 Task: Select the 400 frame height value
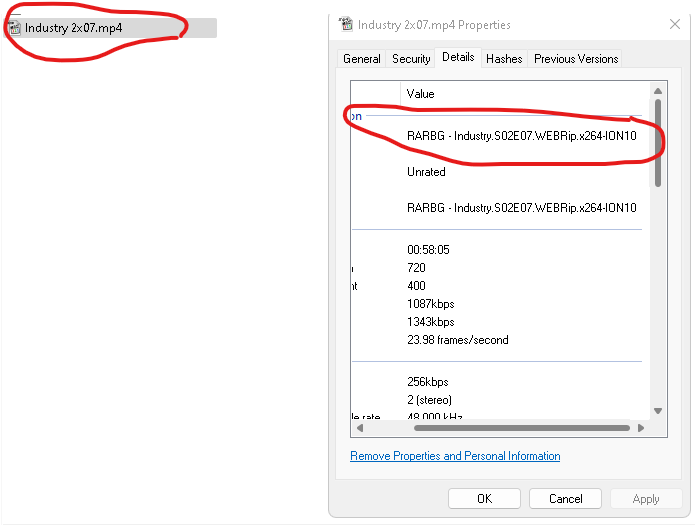coord(416,286)
